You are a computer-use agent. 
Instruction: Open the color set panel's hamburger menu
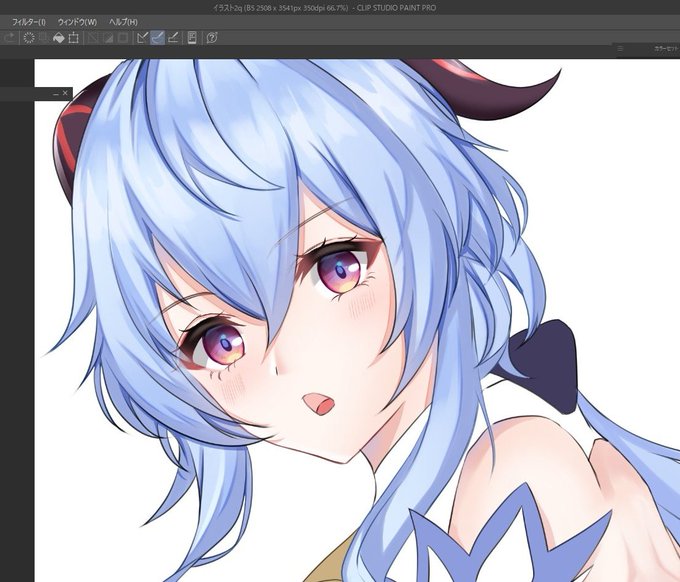click(620, 49)
